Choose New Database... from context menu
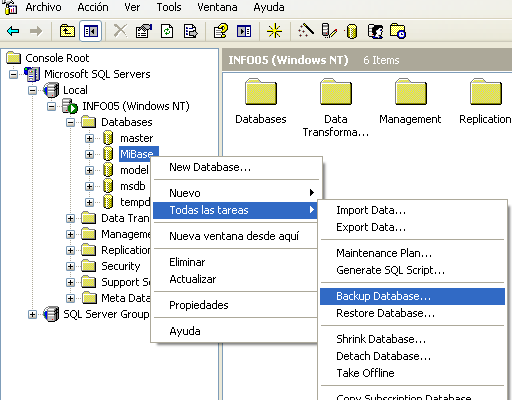Viewport: 512px width, 400px height. 236,167
